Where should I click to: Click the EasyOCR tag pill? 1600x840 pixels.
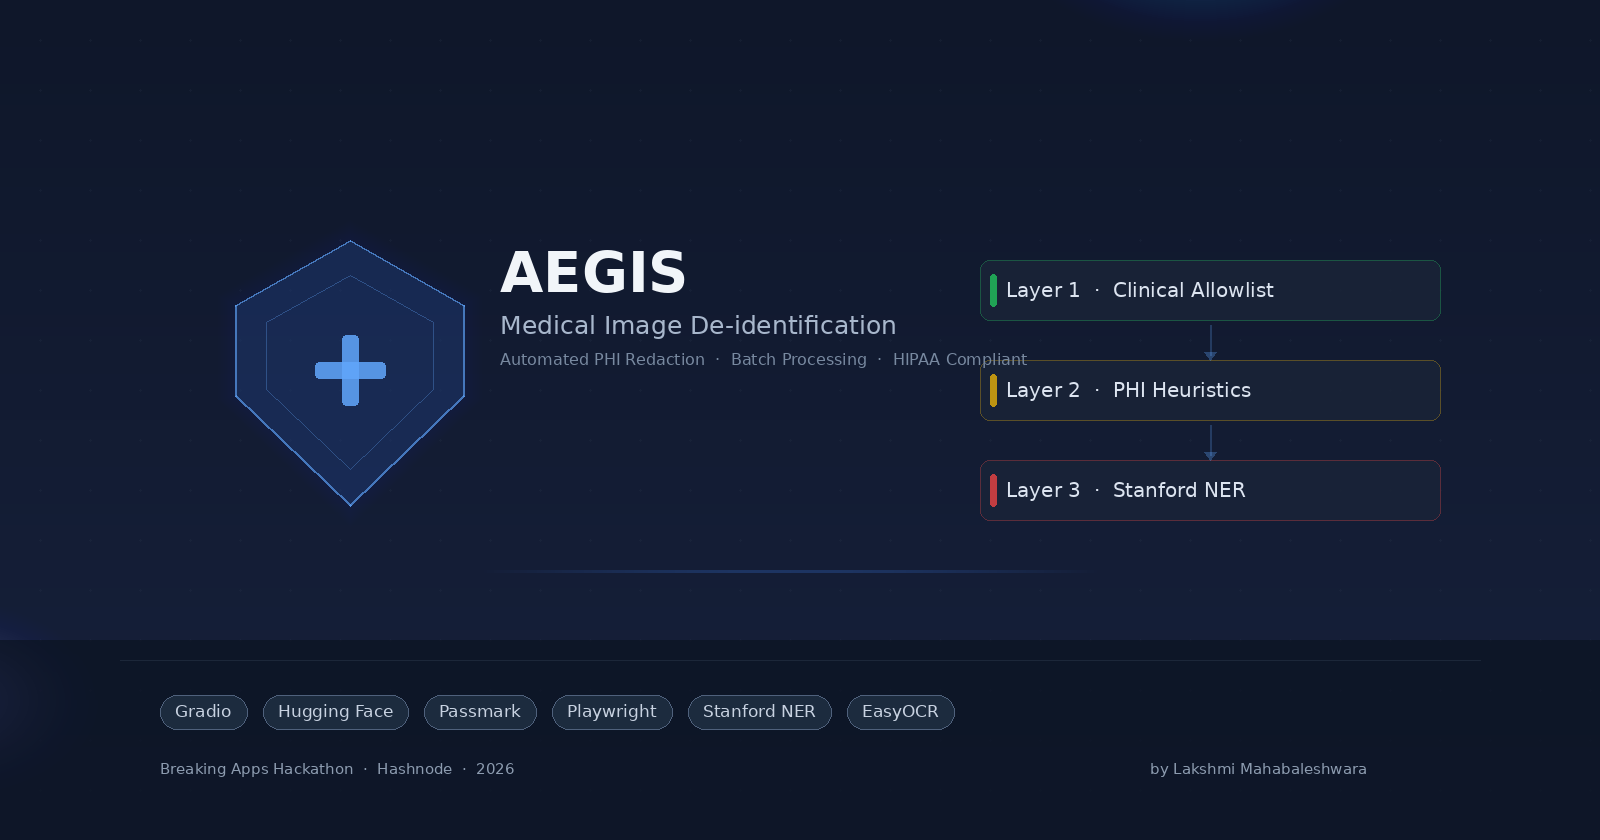pos(901,712)
